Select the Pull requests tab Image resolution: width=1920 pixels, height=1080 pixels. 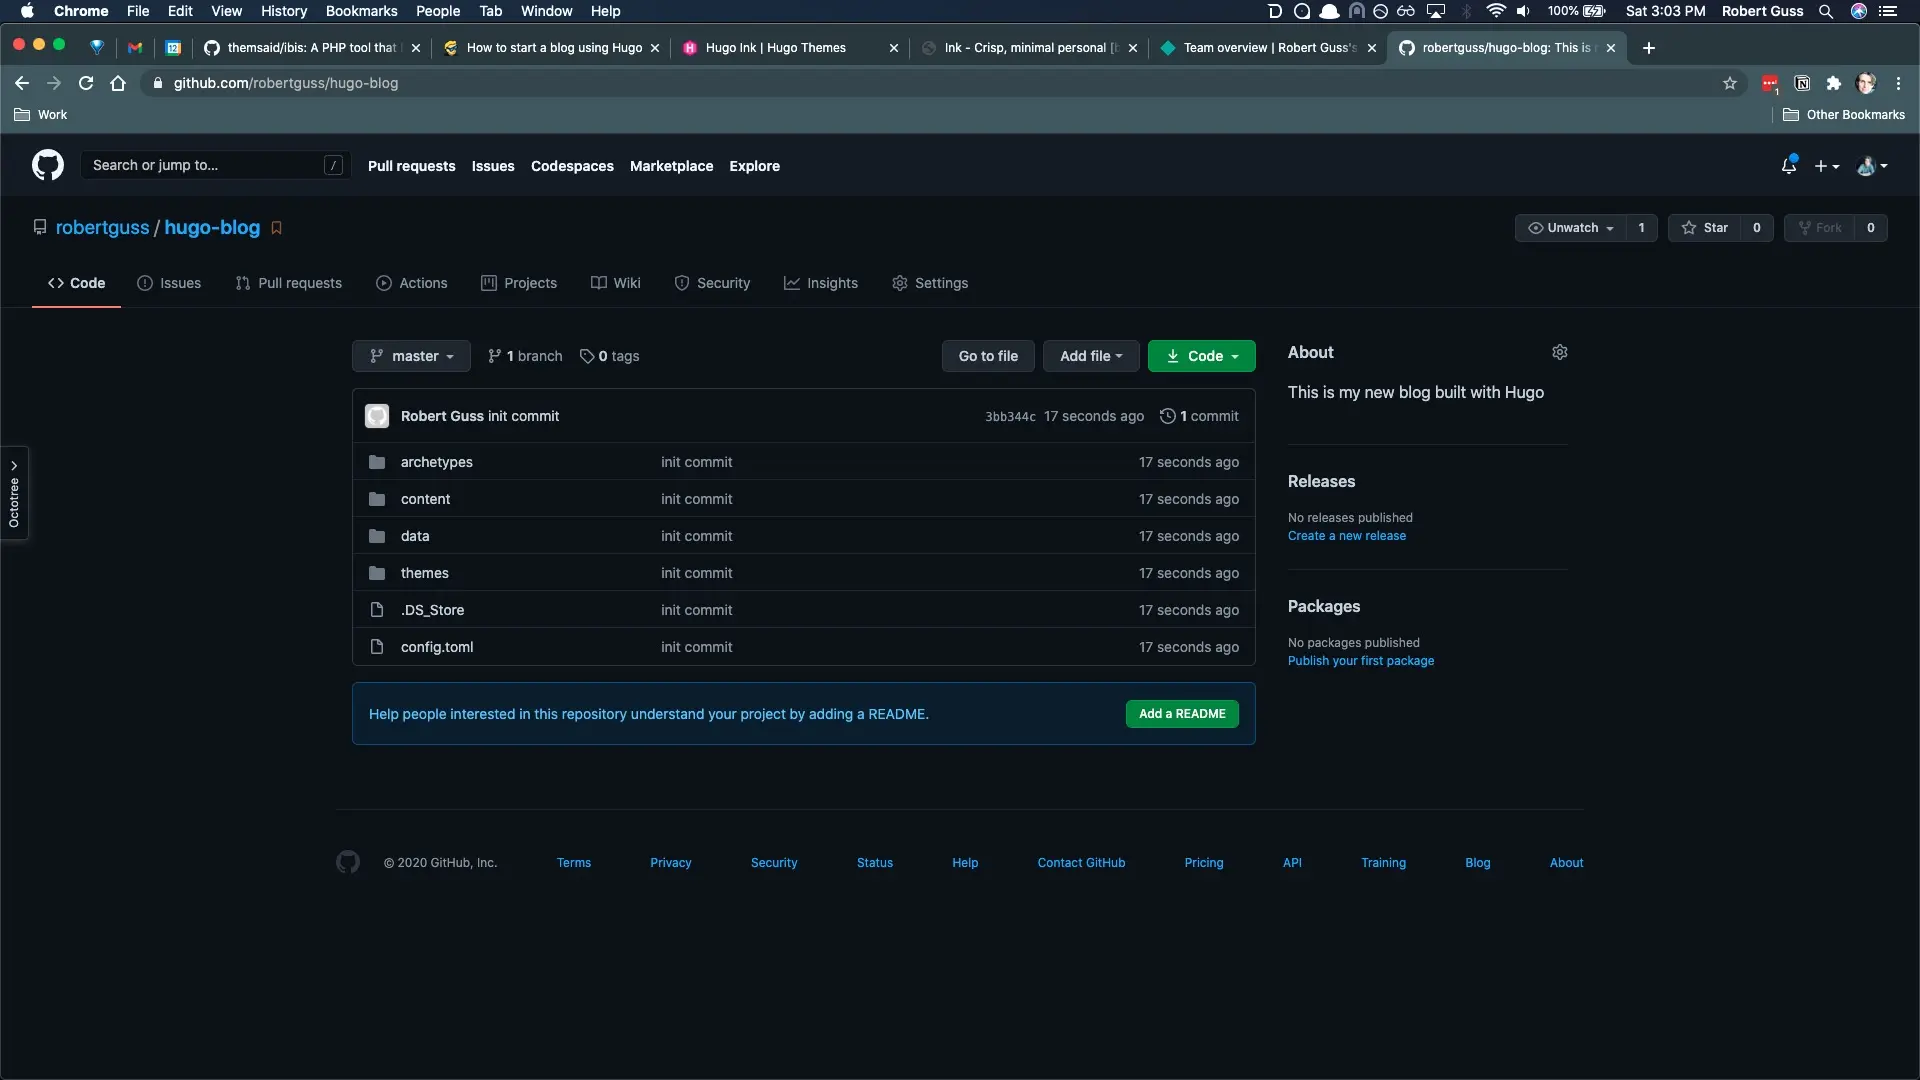tap(287, 282)
